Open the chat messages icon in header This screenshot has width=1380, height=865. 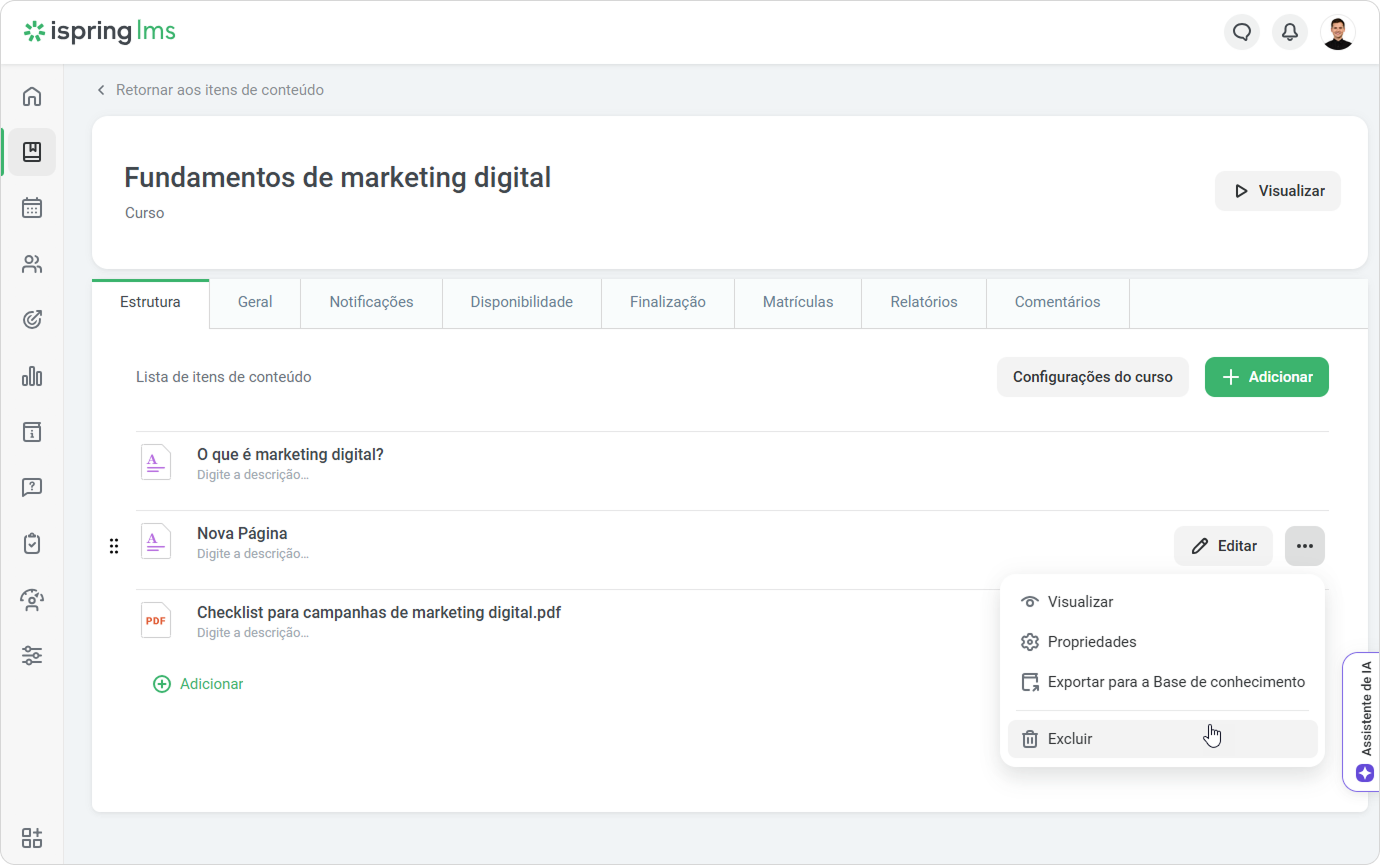click(x=1242, y=32)
